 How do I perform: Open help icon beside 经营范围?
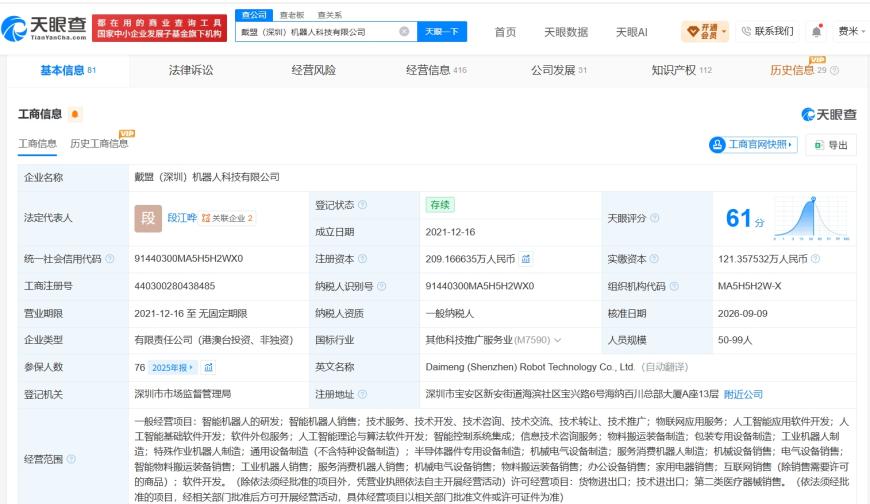(71, 459)
